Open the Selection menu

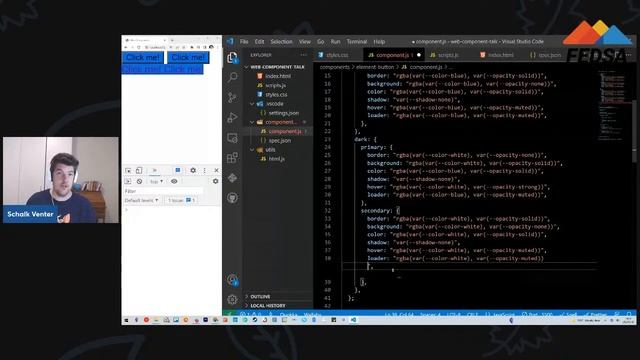pos(282,42)
